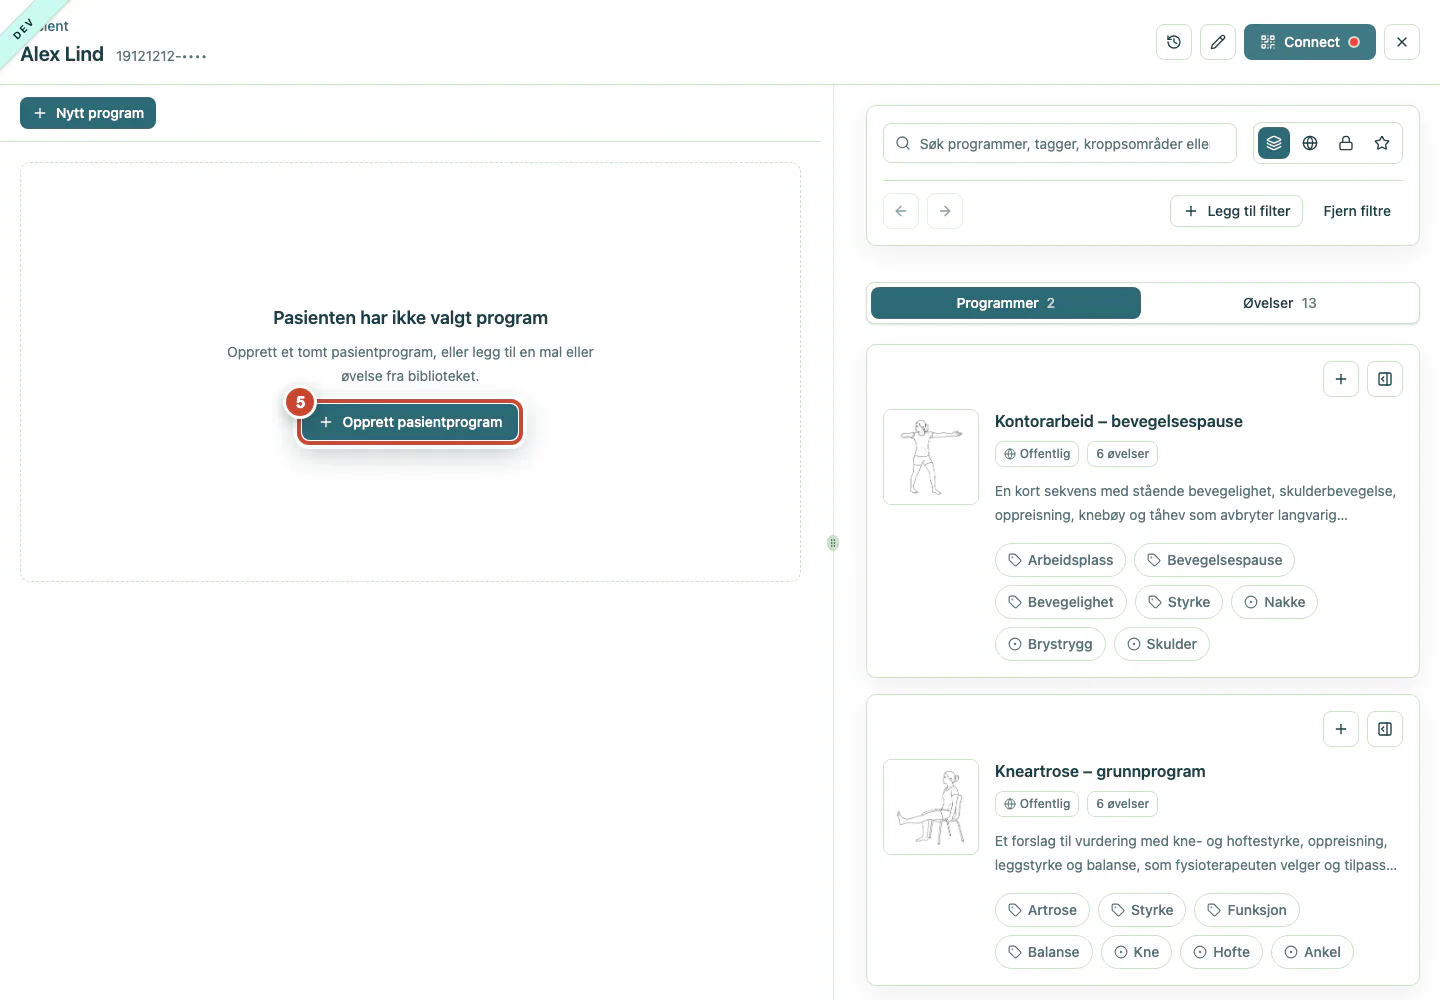The image size is (1440, 1000).
Task: Select the Artrose tag
Action: 1042,910
